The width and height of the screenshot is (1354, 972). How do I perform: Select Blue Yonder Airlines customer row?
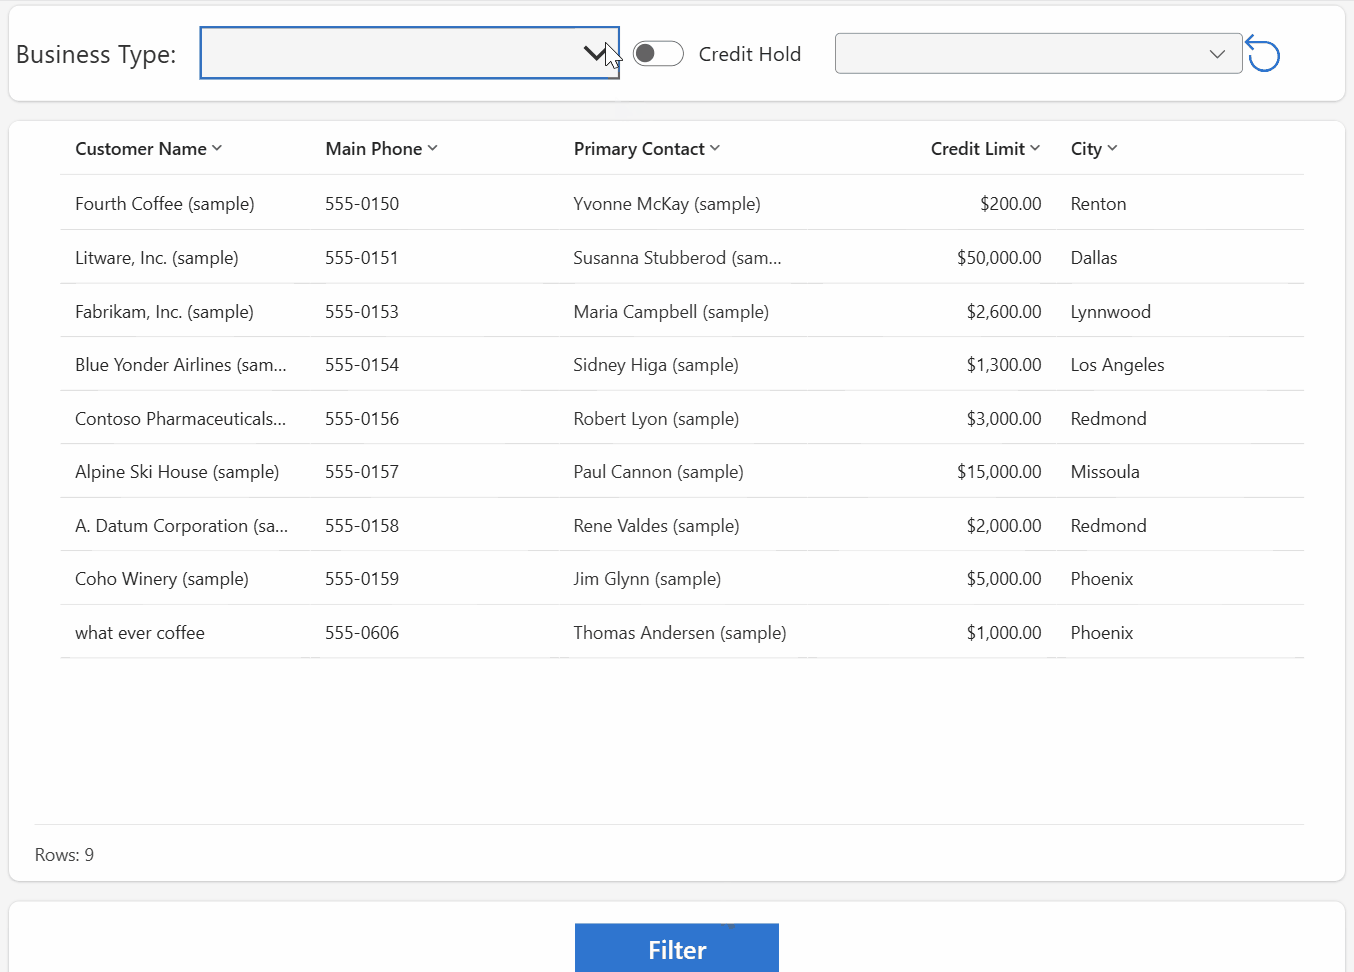[x=180, y=365]
